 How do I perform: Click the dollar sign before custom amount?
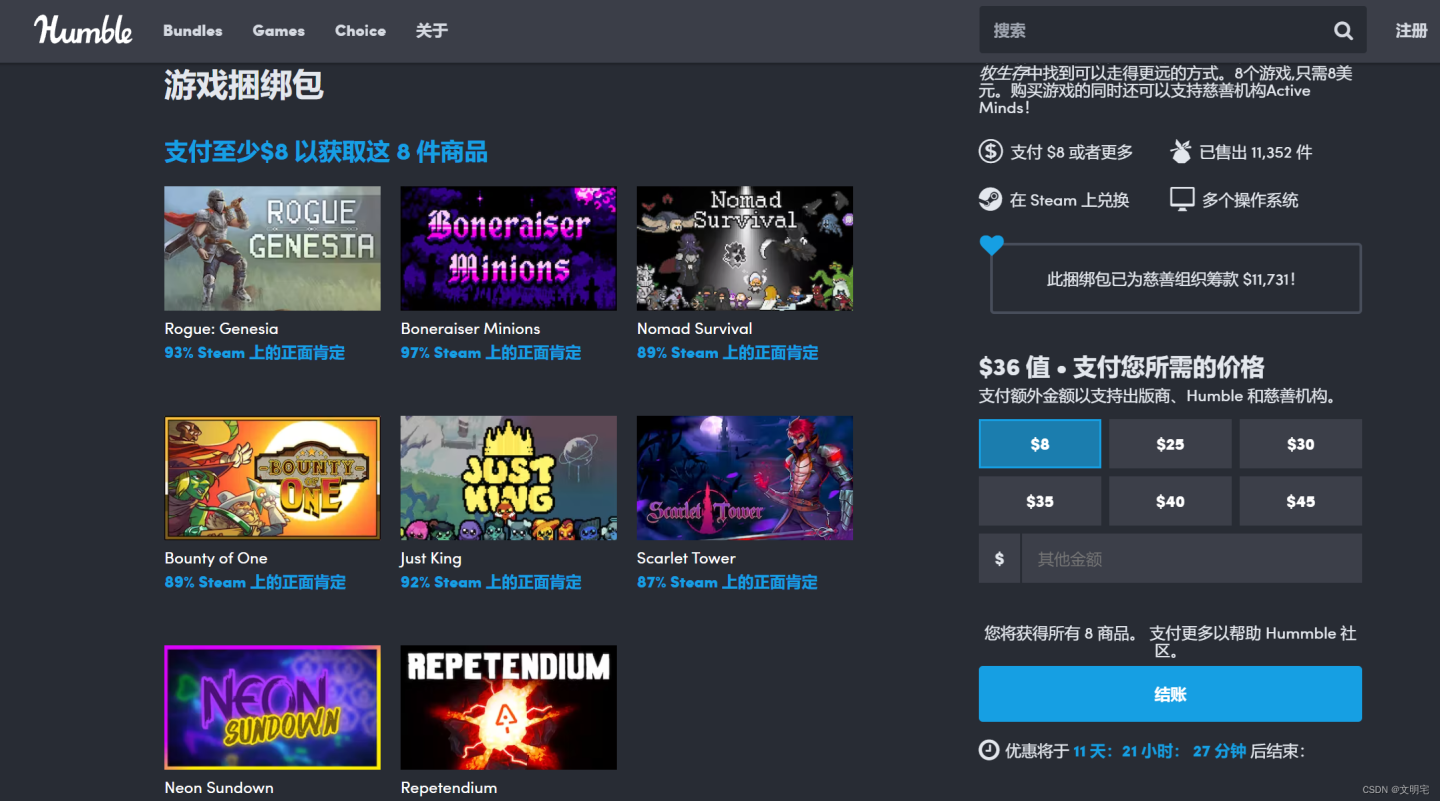(x=999, y=558)
